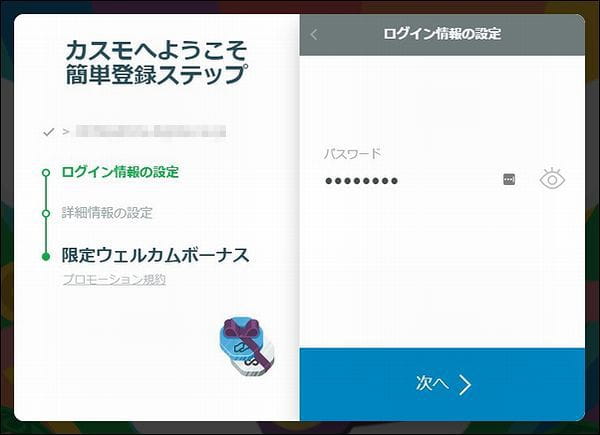Click the カスモへようこそ title text
The height and width of the screenshot is (435, 600).
[156, 51]
